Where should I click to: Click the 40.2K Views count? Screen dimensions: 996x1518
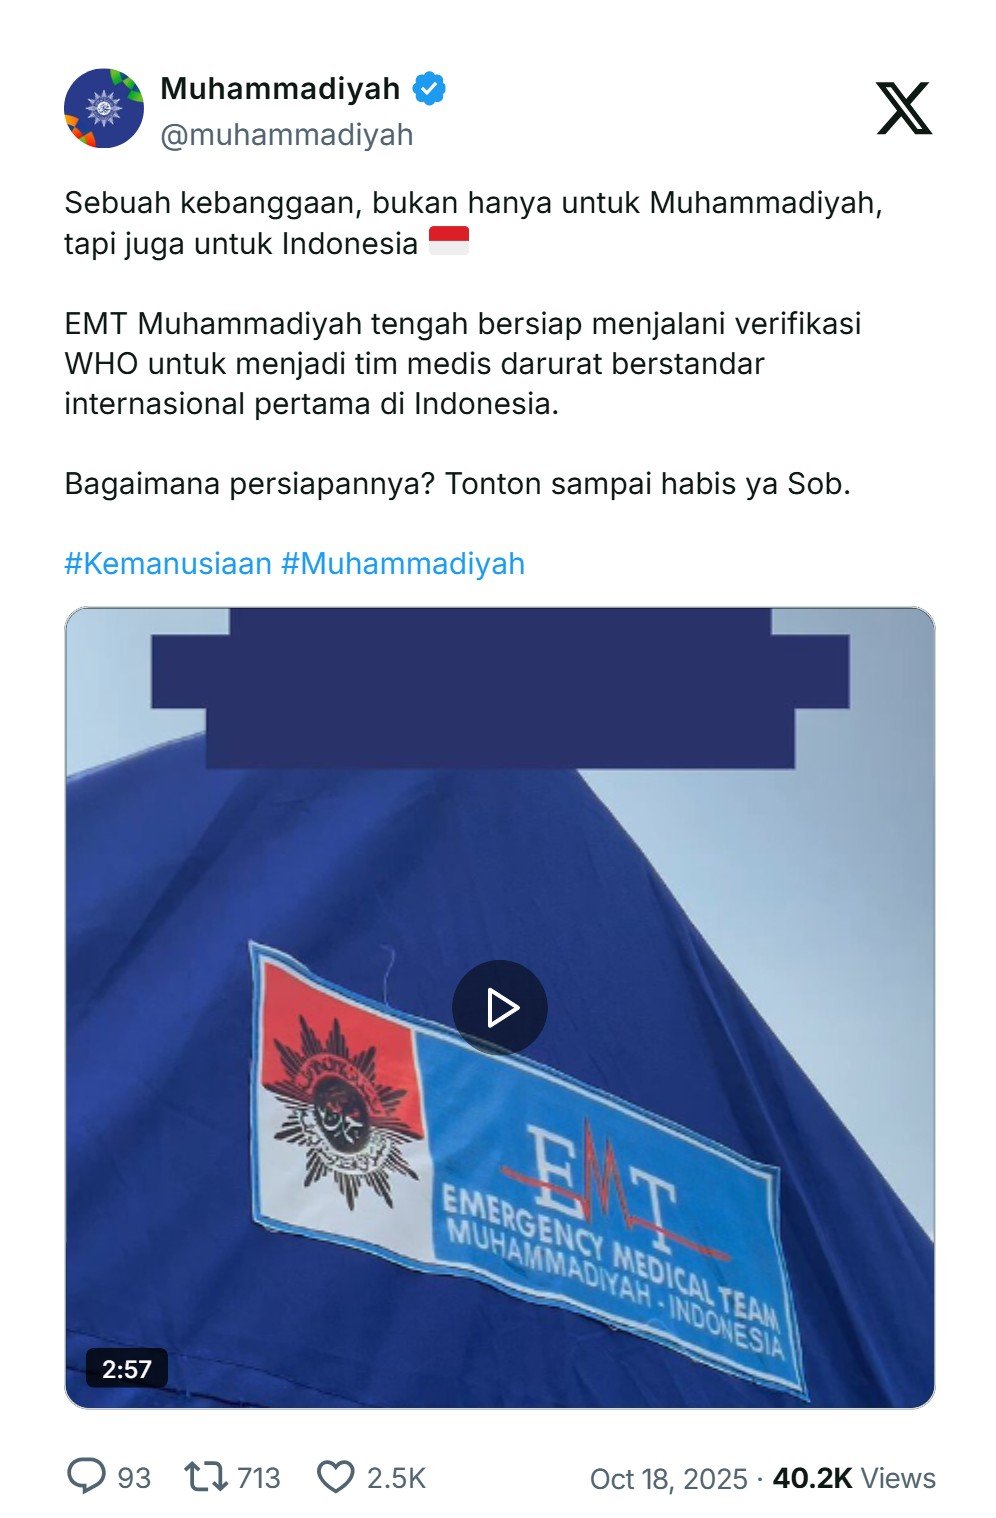click(854, 1478)
